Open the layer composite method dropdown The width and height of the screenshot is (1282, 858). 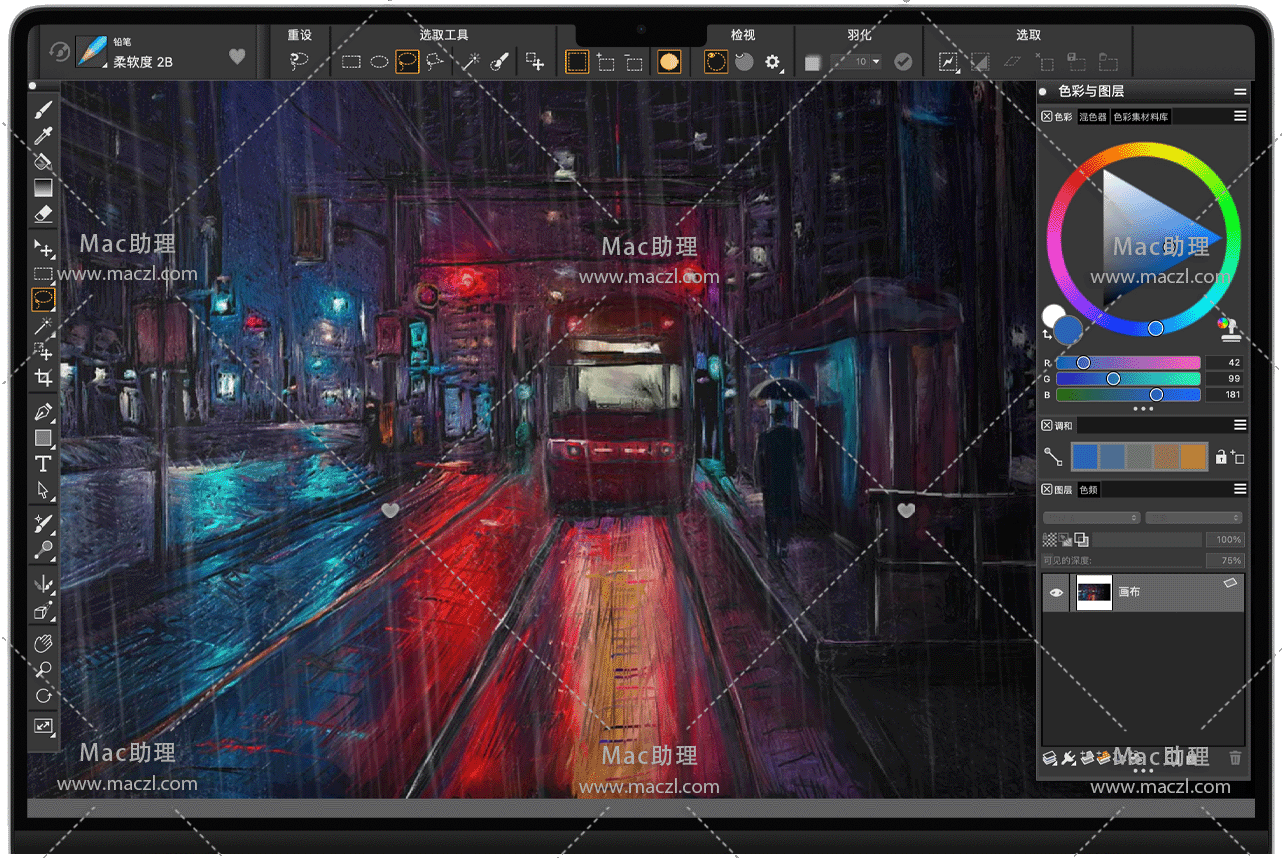coord(1092,517)
